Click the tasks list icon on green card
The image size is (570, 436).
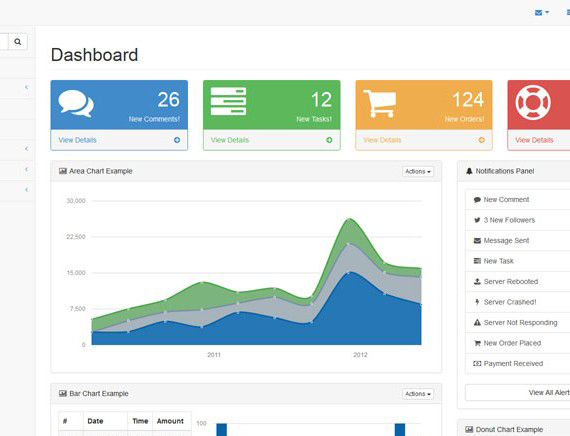[x=228, y=101]
